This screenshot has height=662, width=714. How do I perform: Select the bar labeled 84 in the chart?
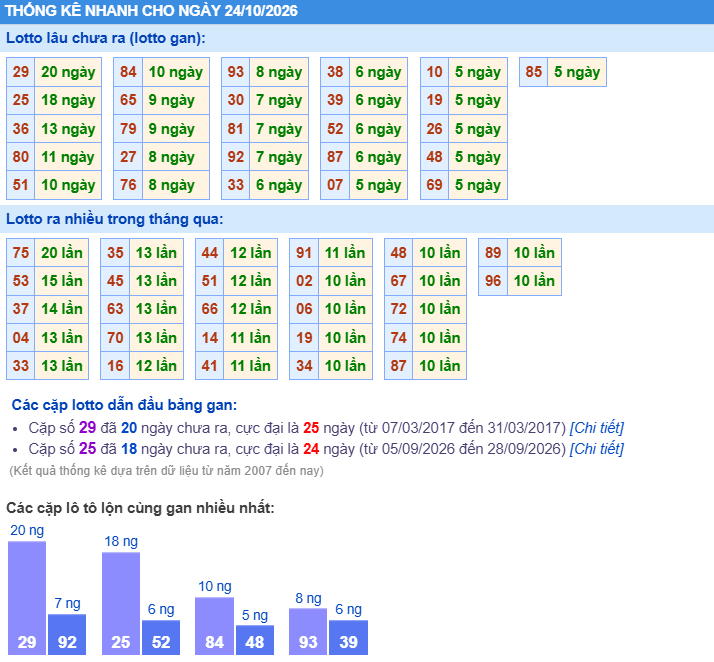tap(214, 626)
